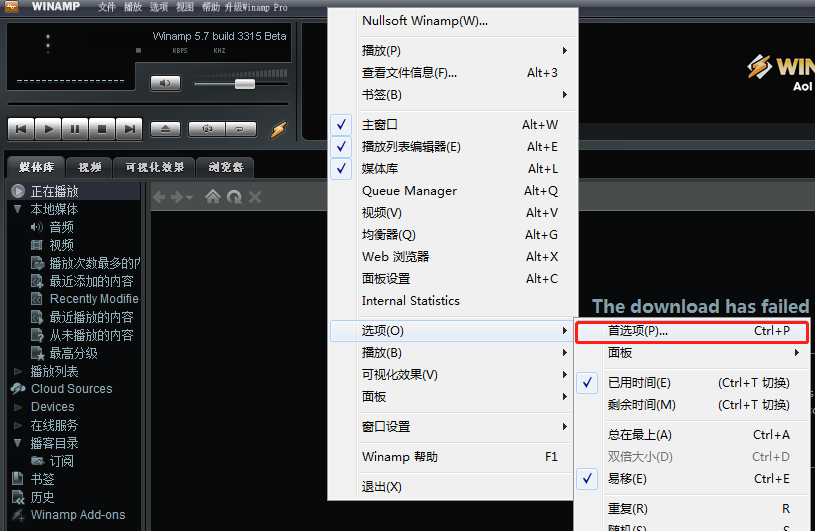Viewport: 815px width, 531px height.
Task: Select 书签 in the library tree
Action: click(x=42, y=479)
